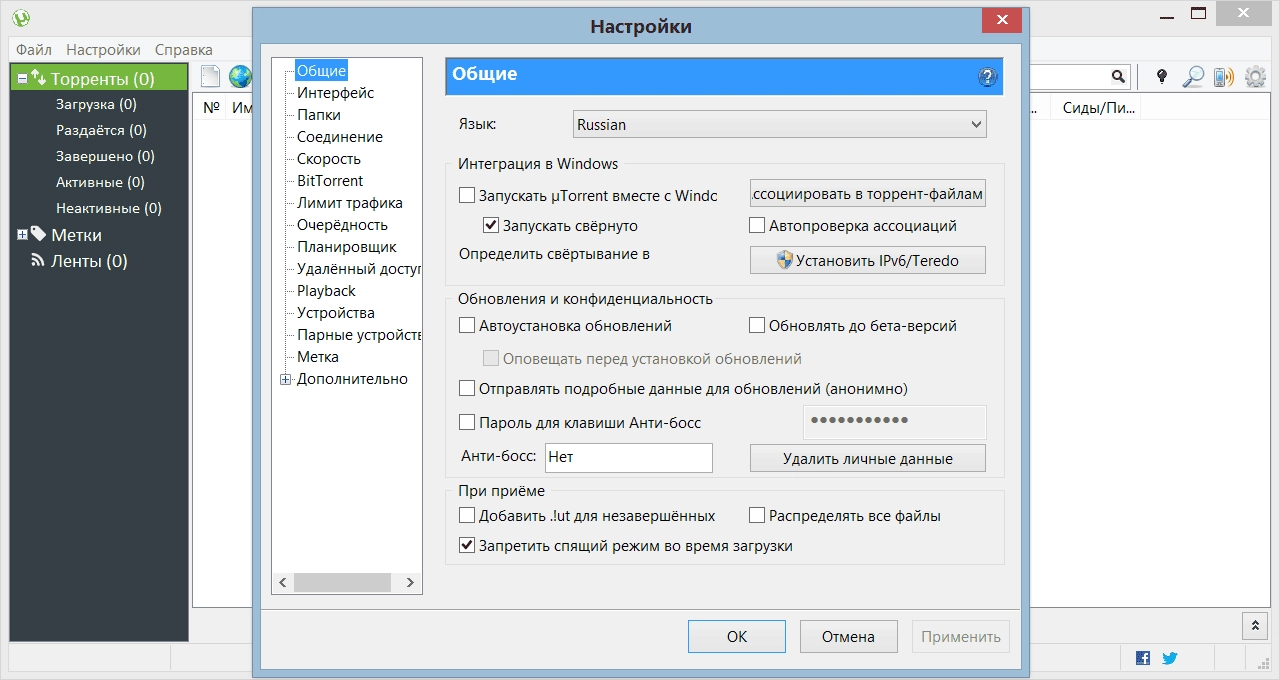The height and width of the screenshot is (680, 1280).
Task: Open the Справка menu
Action: click(184, 48)
